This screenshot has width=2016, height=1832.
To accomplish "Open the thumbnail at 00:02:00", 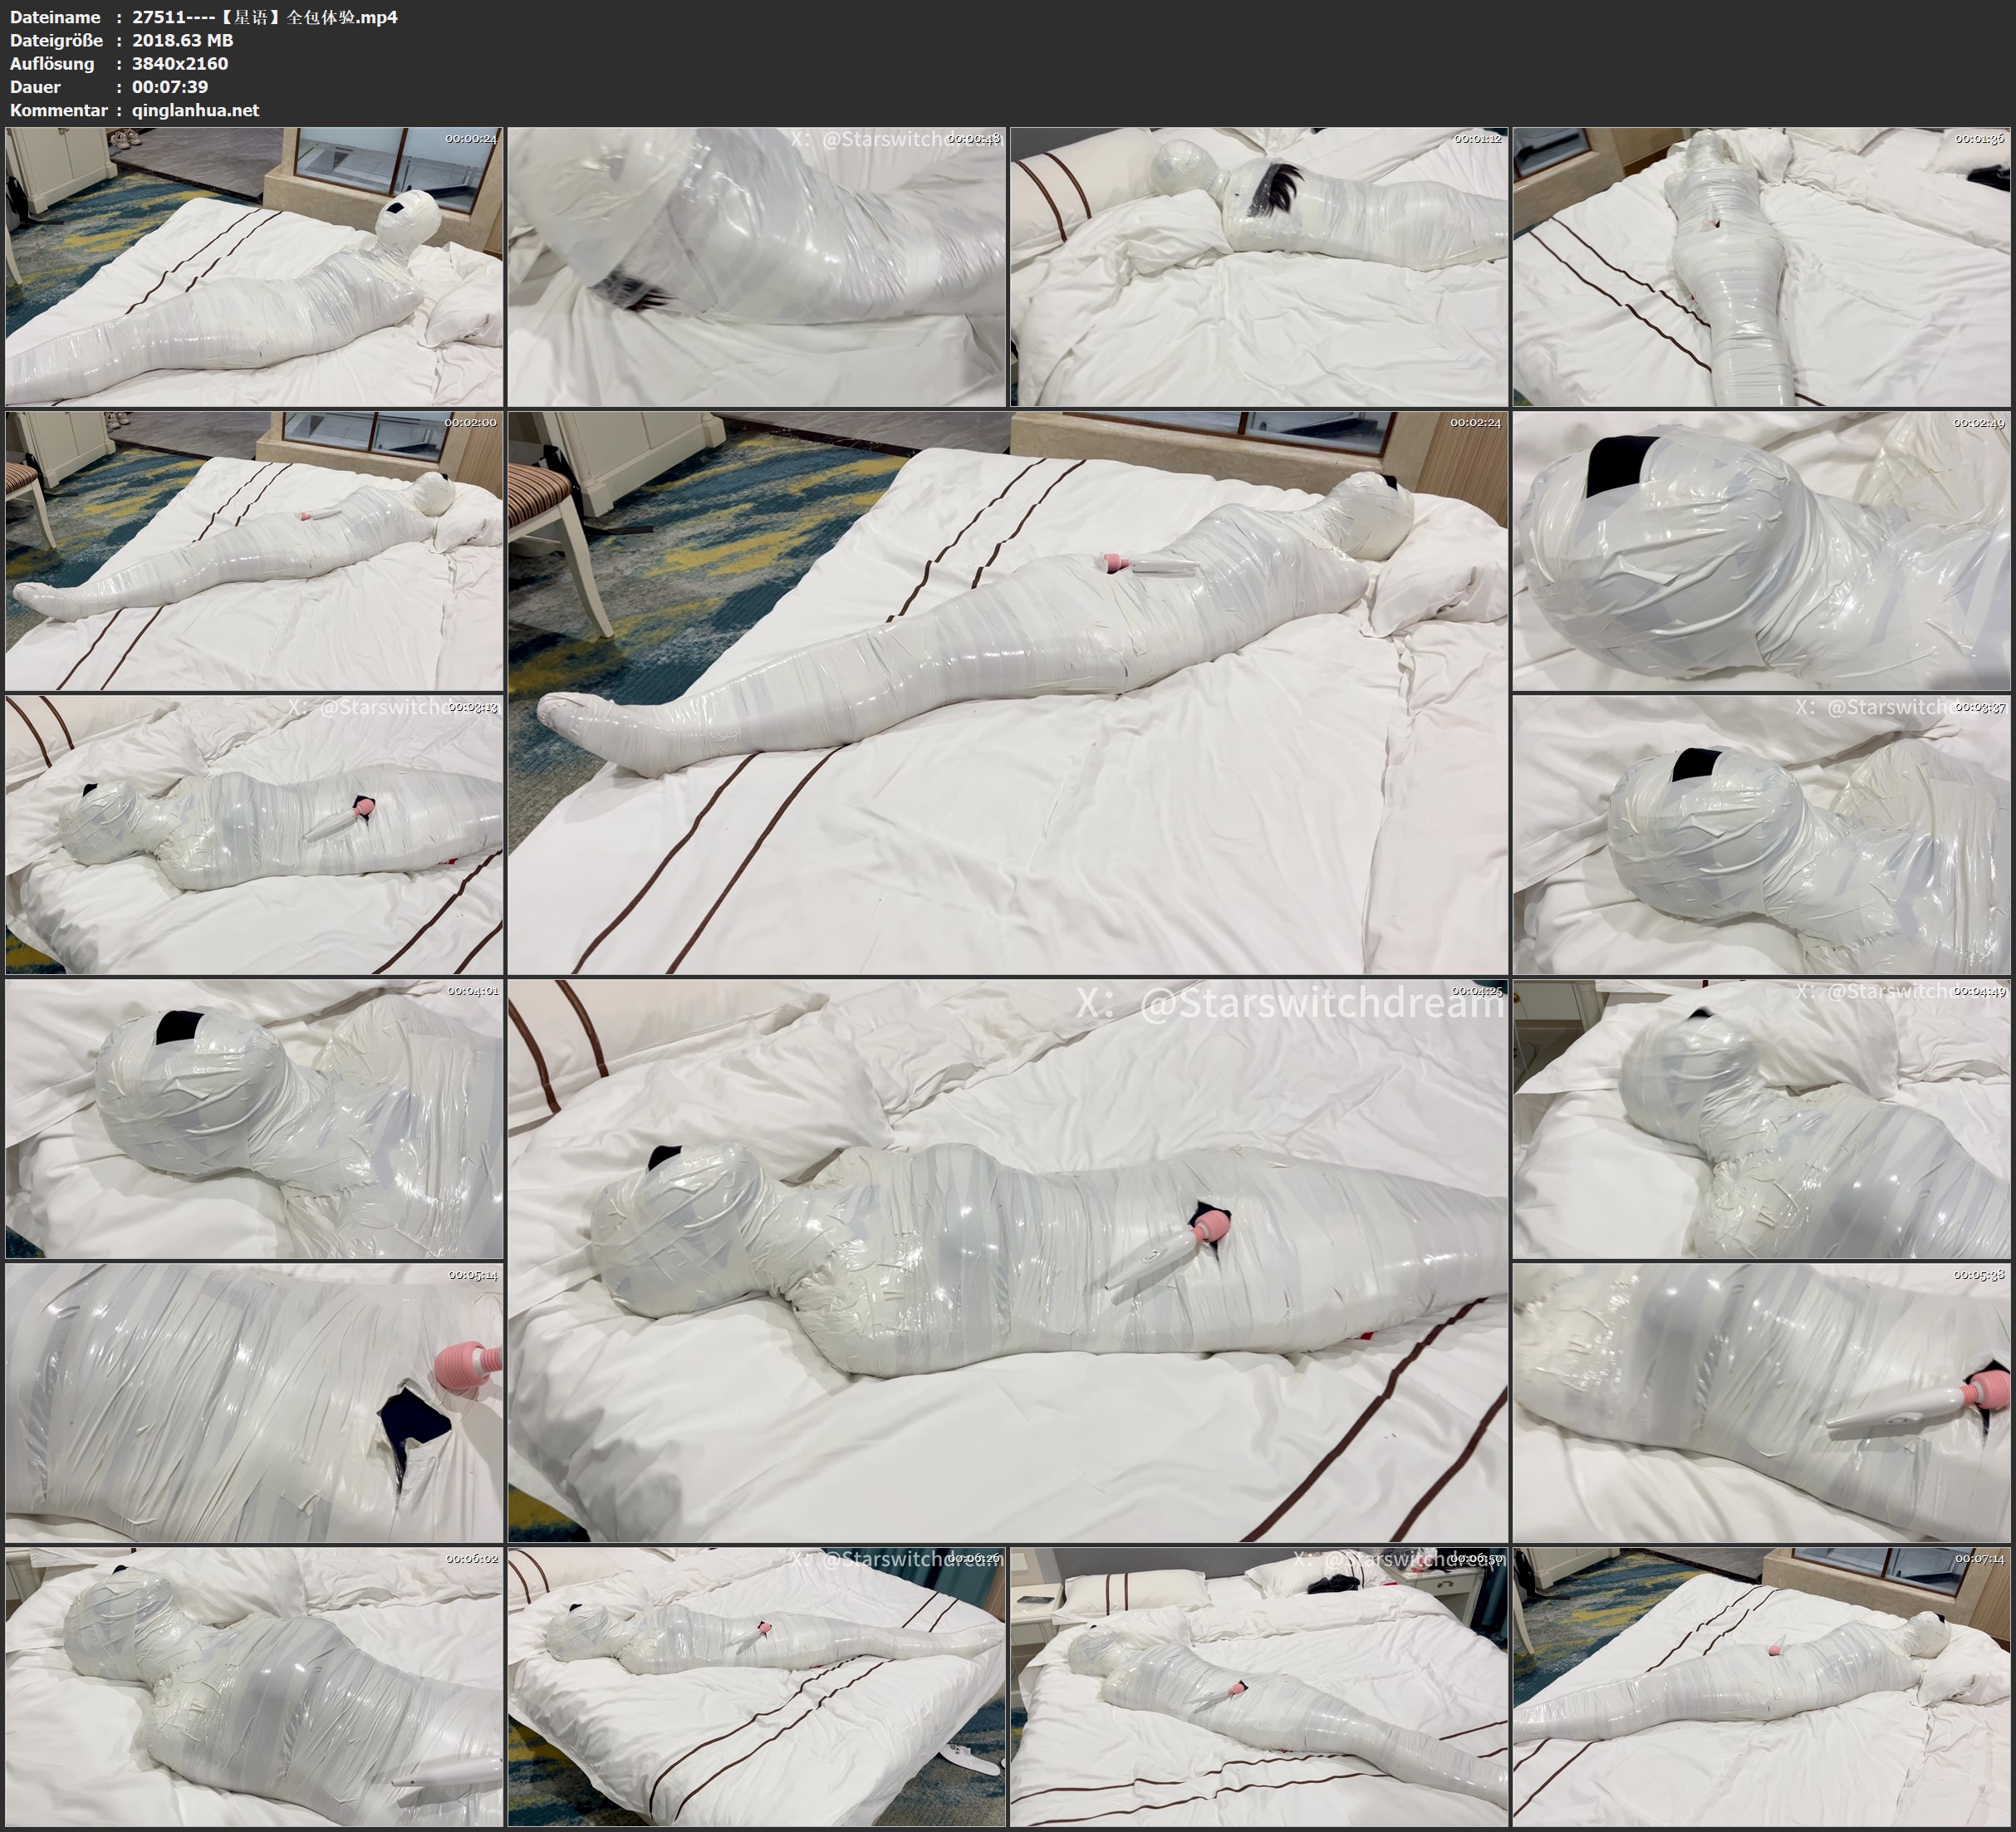I will pyautogui.click(x=254, y=550).
